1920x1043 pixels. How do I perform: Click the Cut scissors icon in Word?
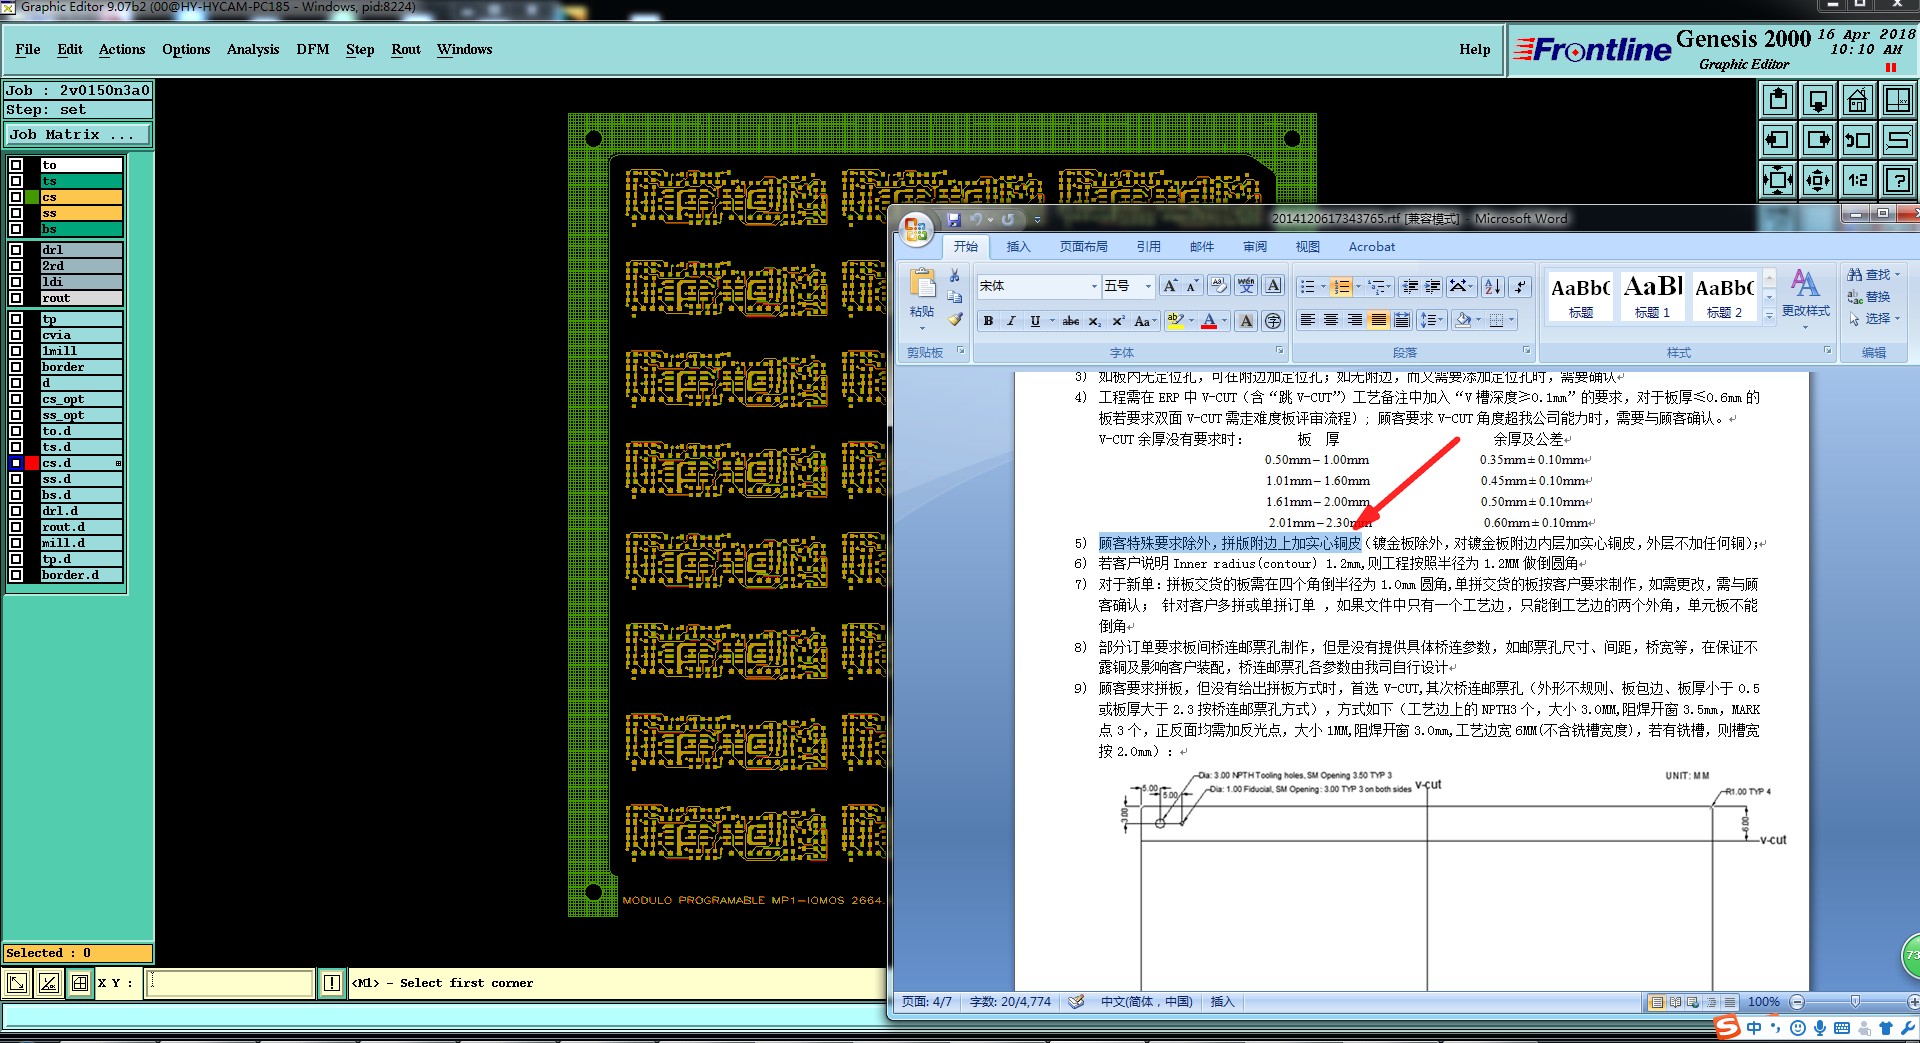click(955, 276)
